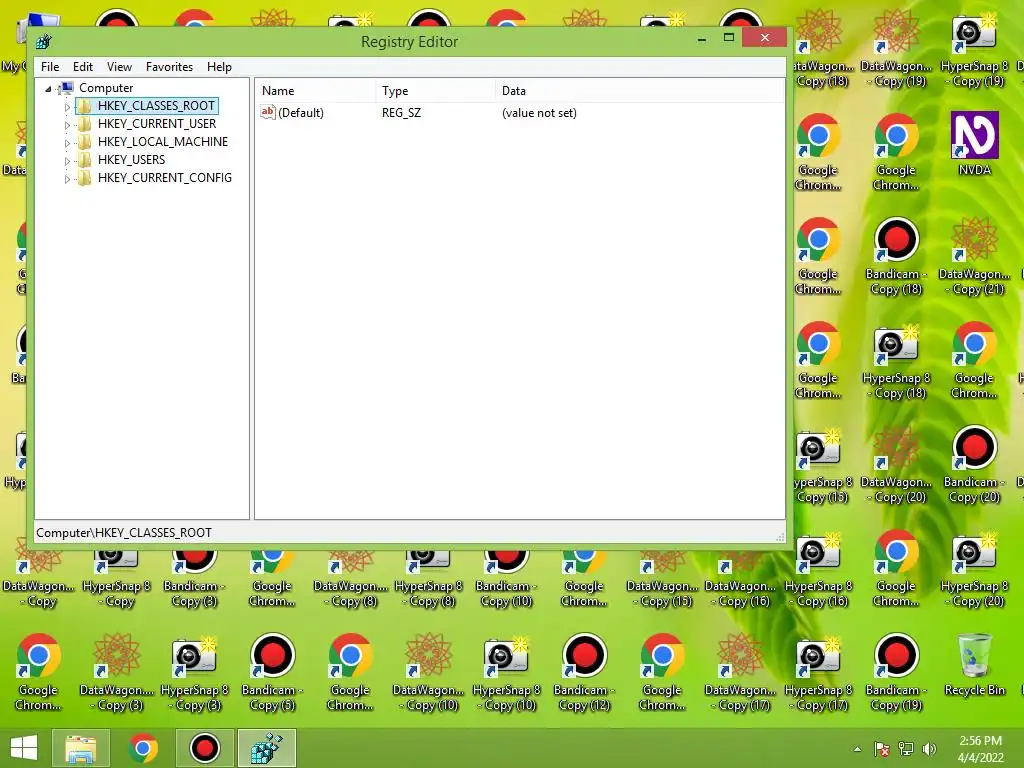1024x768 pixels.
Task: Open File Explorer from the taskbar
Action: click(x=81, y=748)
